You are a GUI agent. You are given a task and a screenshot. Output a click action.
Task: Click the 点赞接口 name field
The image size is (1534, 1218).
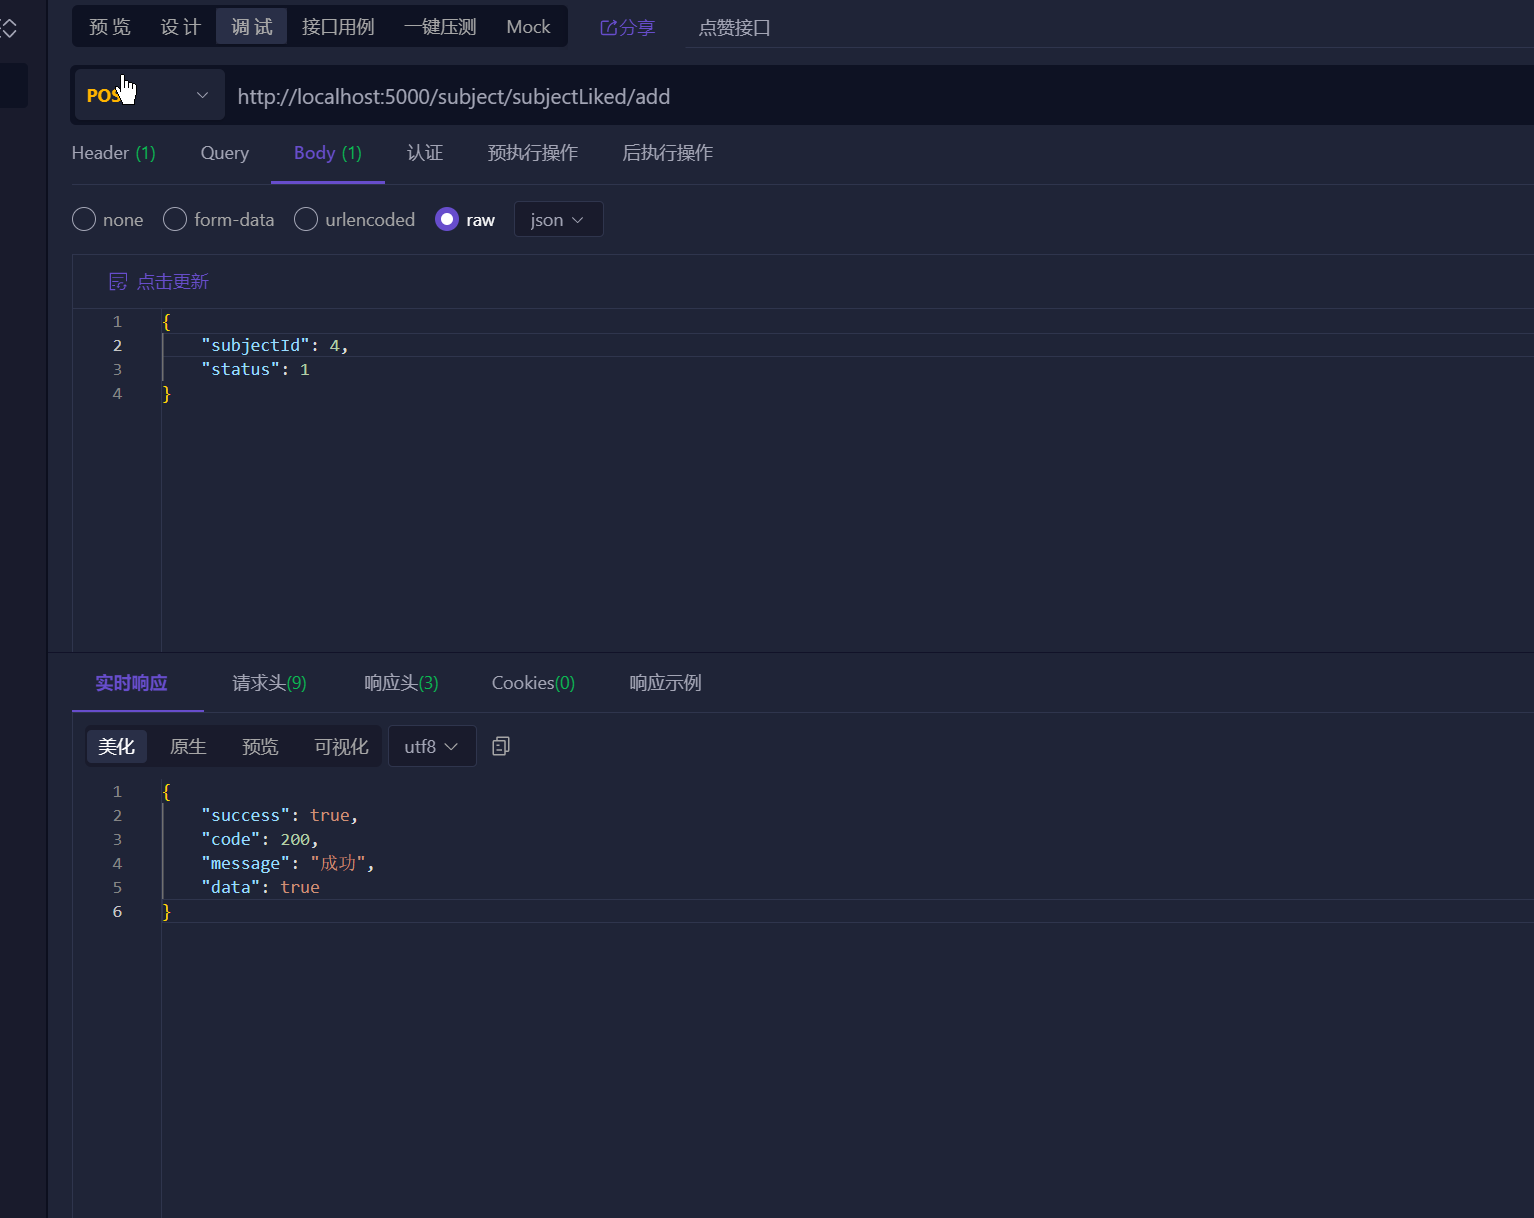click(x=1110, y=28)
